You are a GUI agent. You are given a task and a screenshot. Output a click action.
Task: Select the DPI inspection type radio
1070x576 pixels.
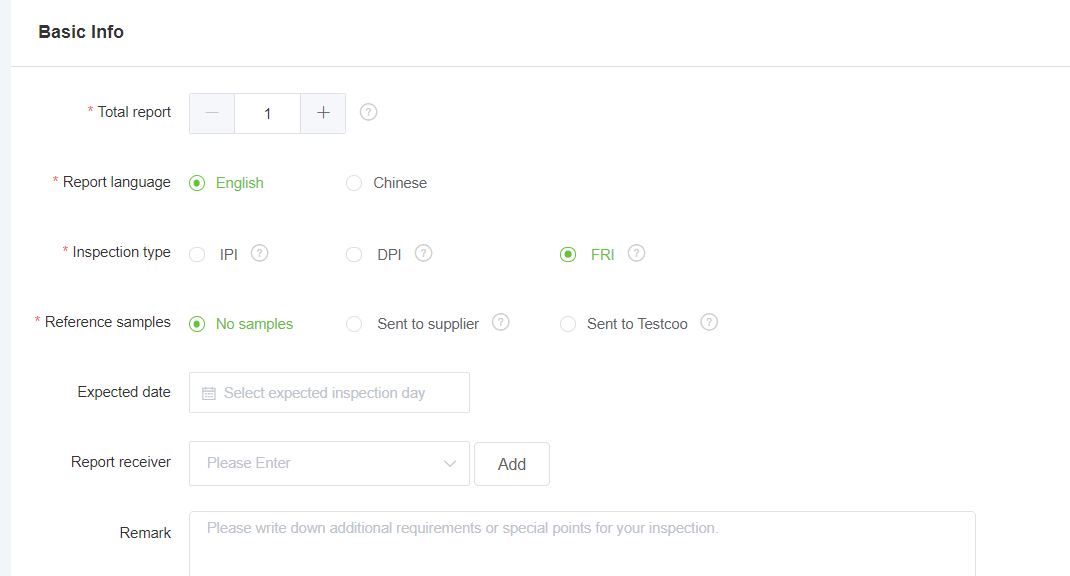click(x=354, y=255)
